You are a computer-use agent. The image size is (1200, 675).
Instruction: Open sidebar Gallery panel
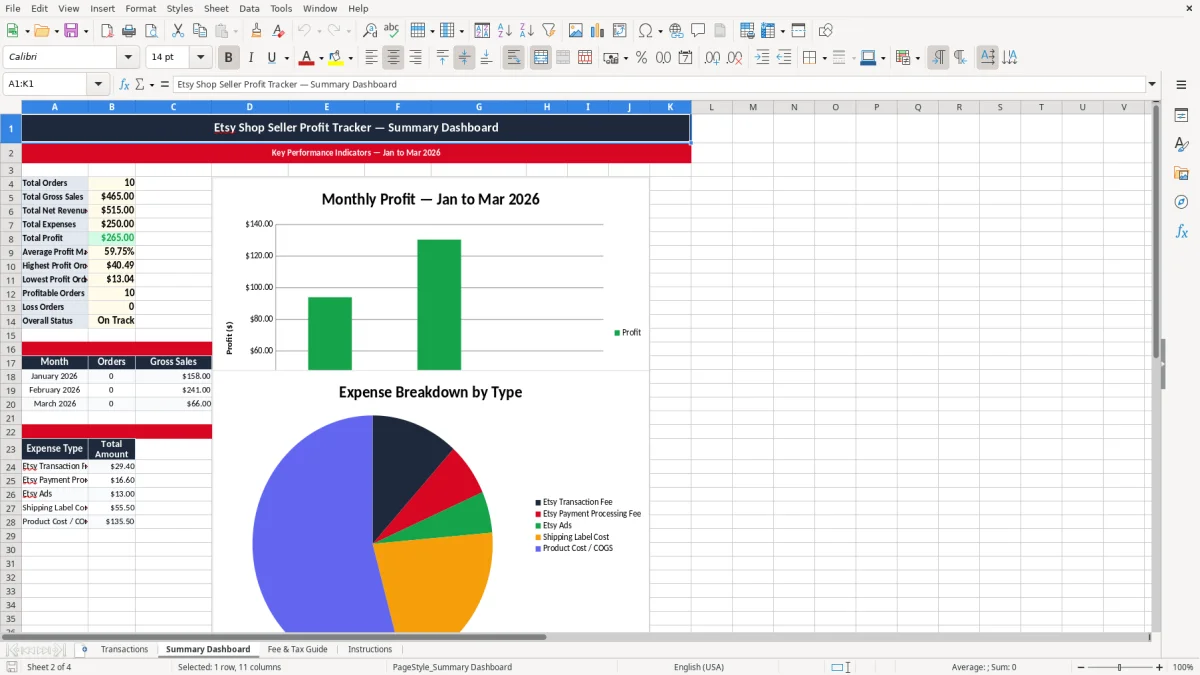[1181, 173]
